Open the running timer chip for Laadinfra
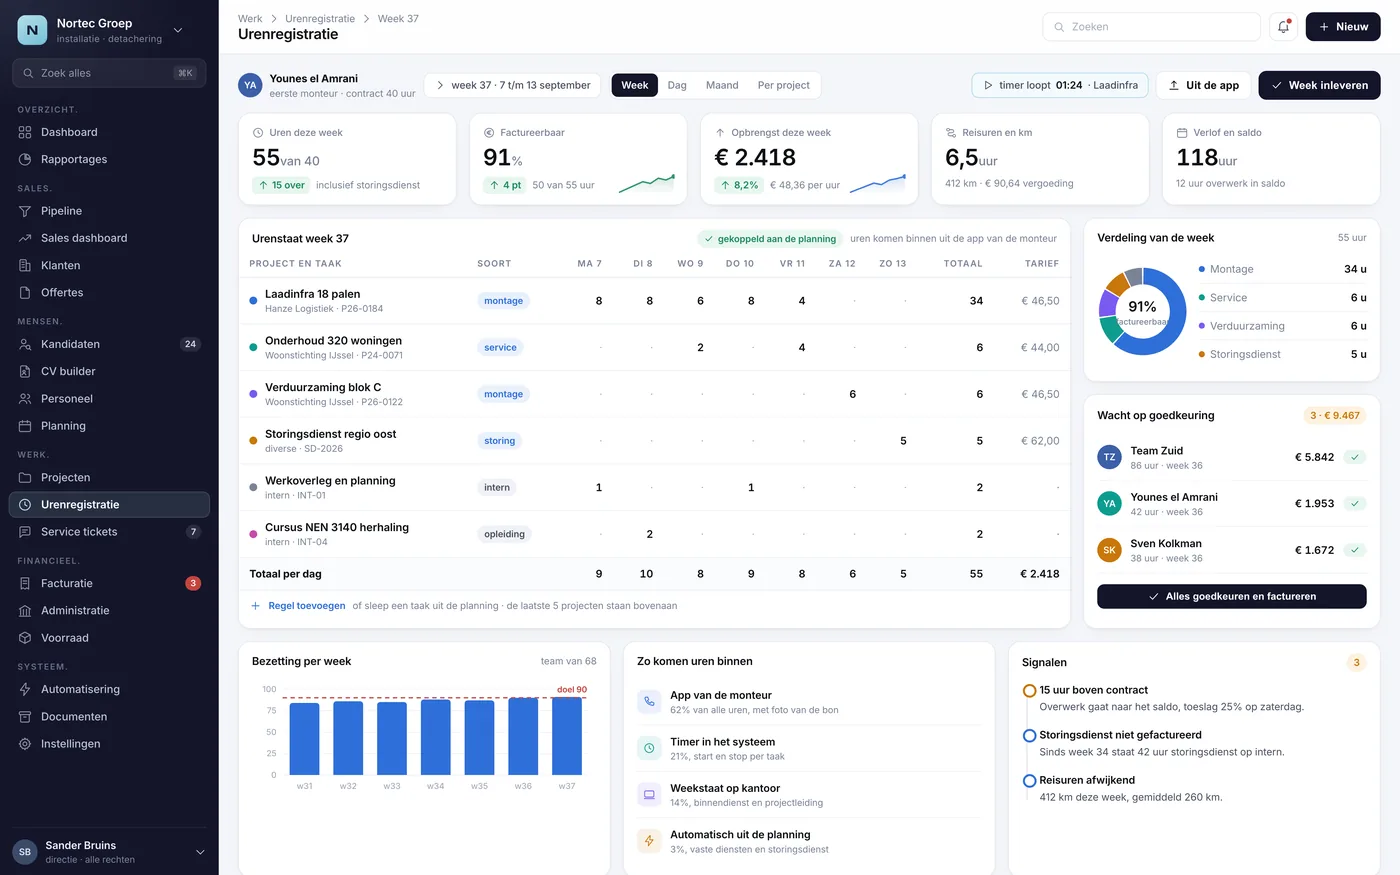 pyautogui.click(x=1060, y=85)
